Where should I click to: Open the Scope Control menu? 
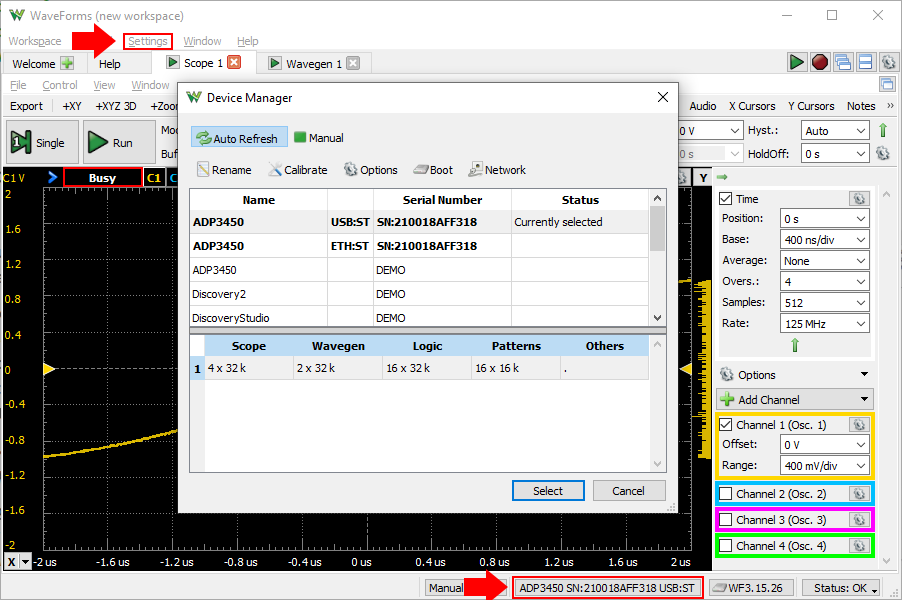coord(60,85)
